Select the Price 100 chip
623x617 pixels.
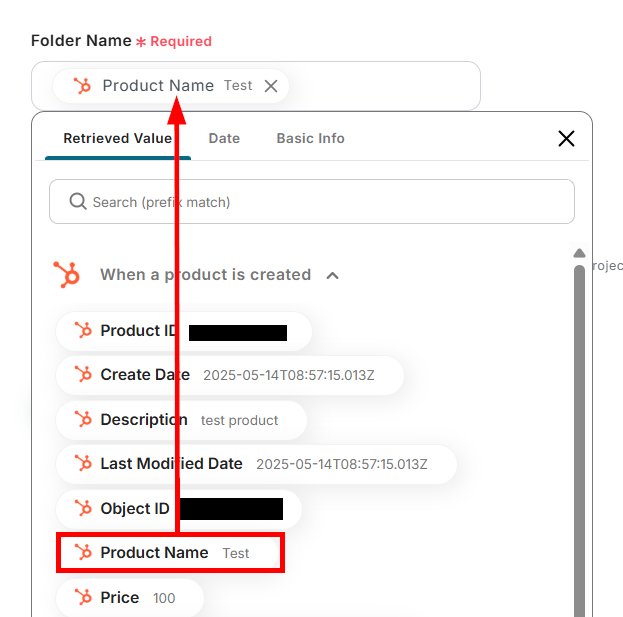point(130,598)
